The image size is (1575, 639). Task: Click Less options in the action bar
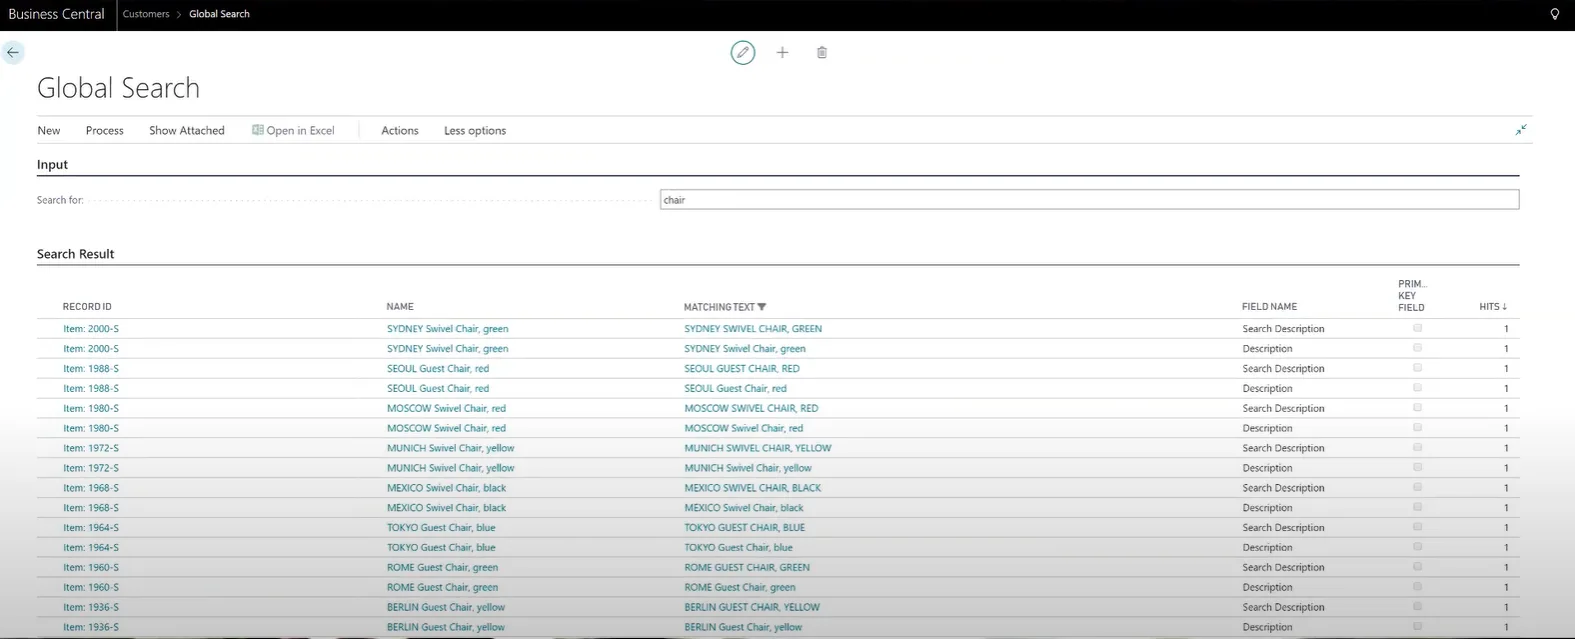(x=475, y=130)
